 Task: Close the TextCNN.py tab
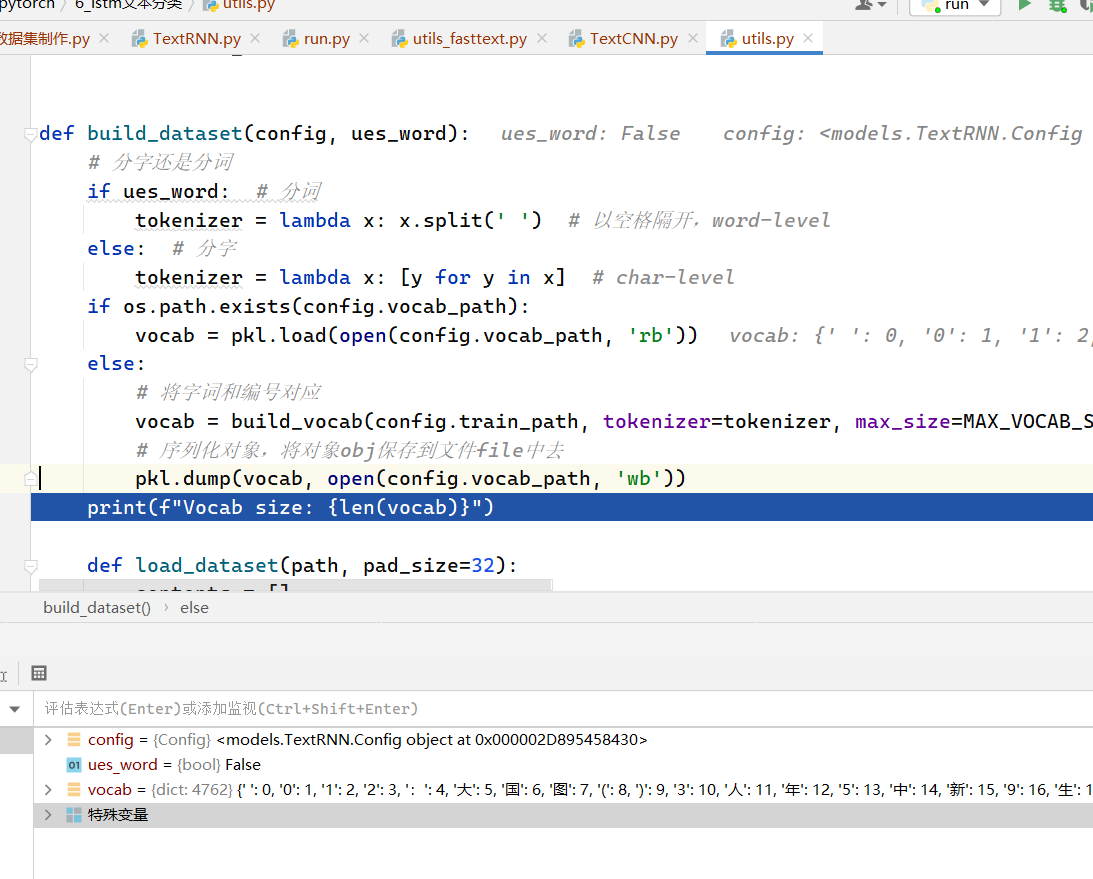pyautogui.click(x=691, y=38)
